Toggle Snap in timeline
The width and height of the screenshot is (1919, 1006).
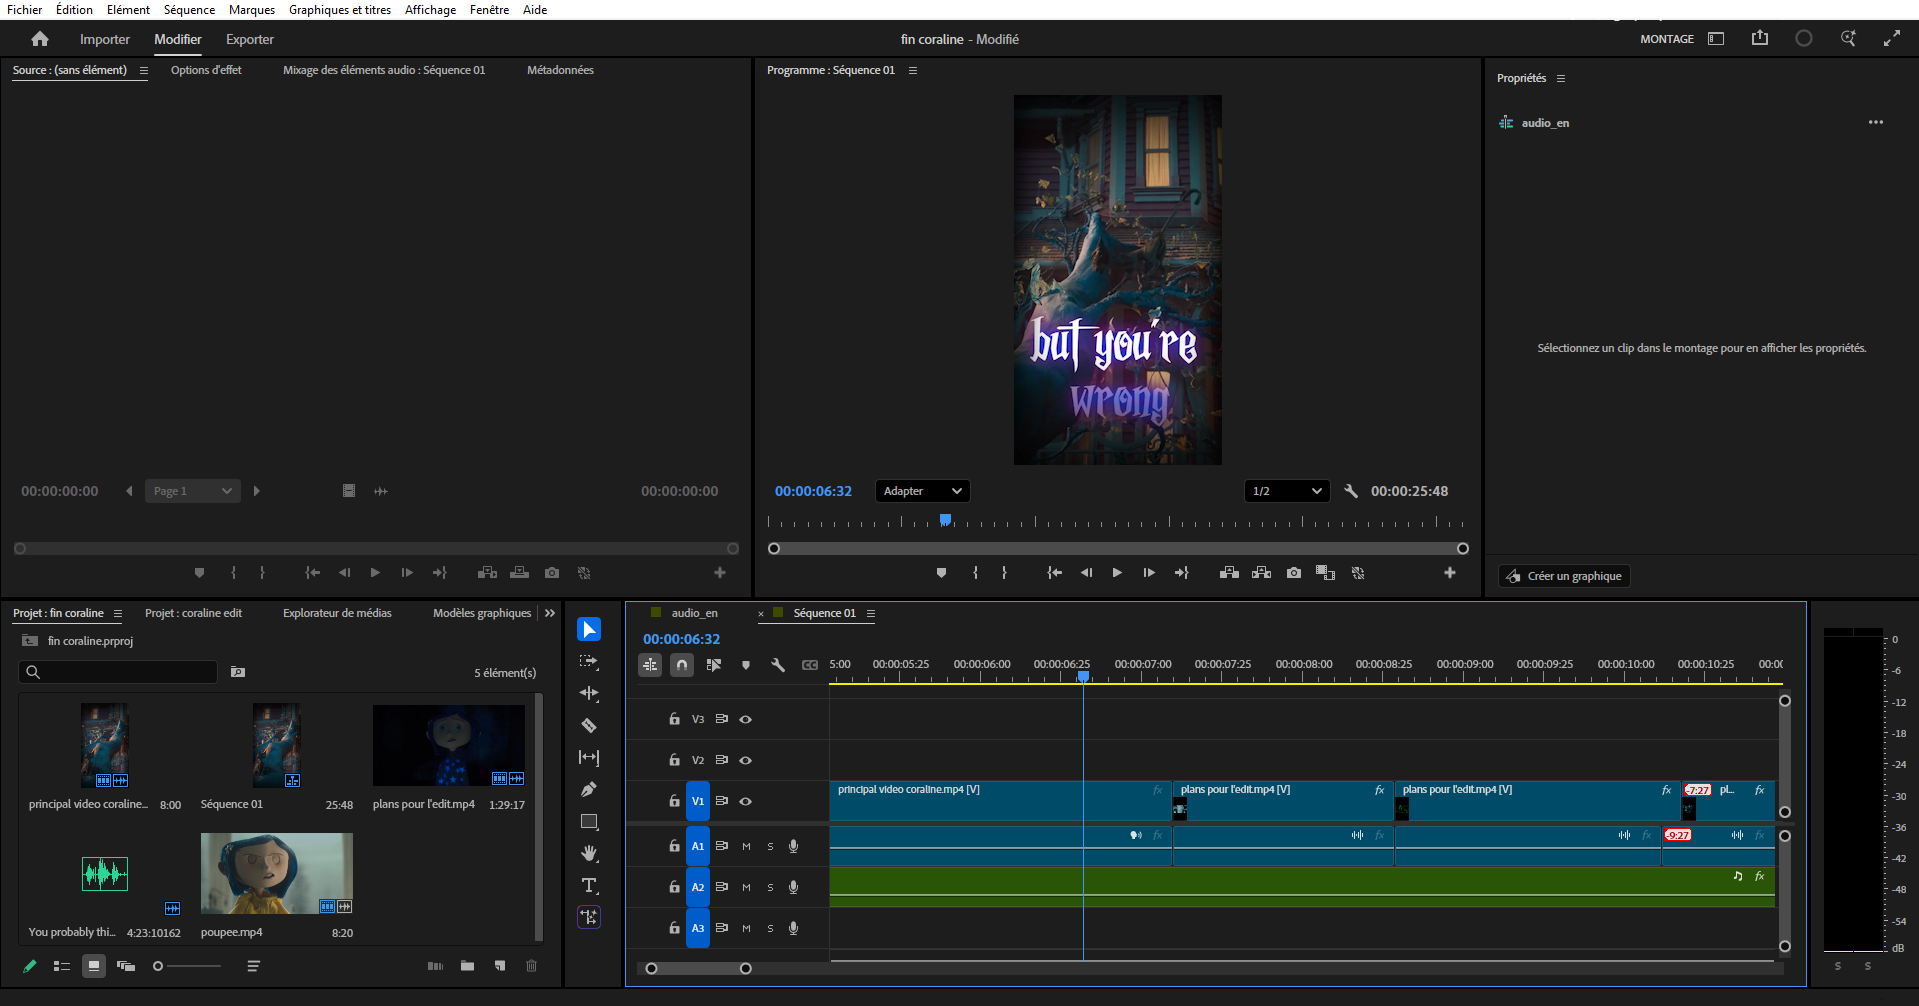point(682,665)
